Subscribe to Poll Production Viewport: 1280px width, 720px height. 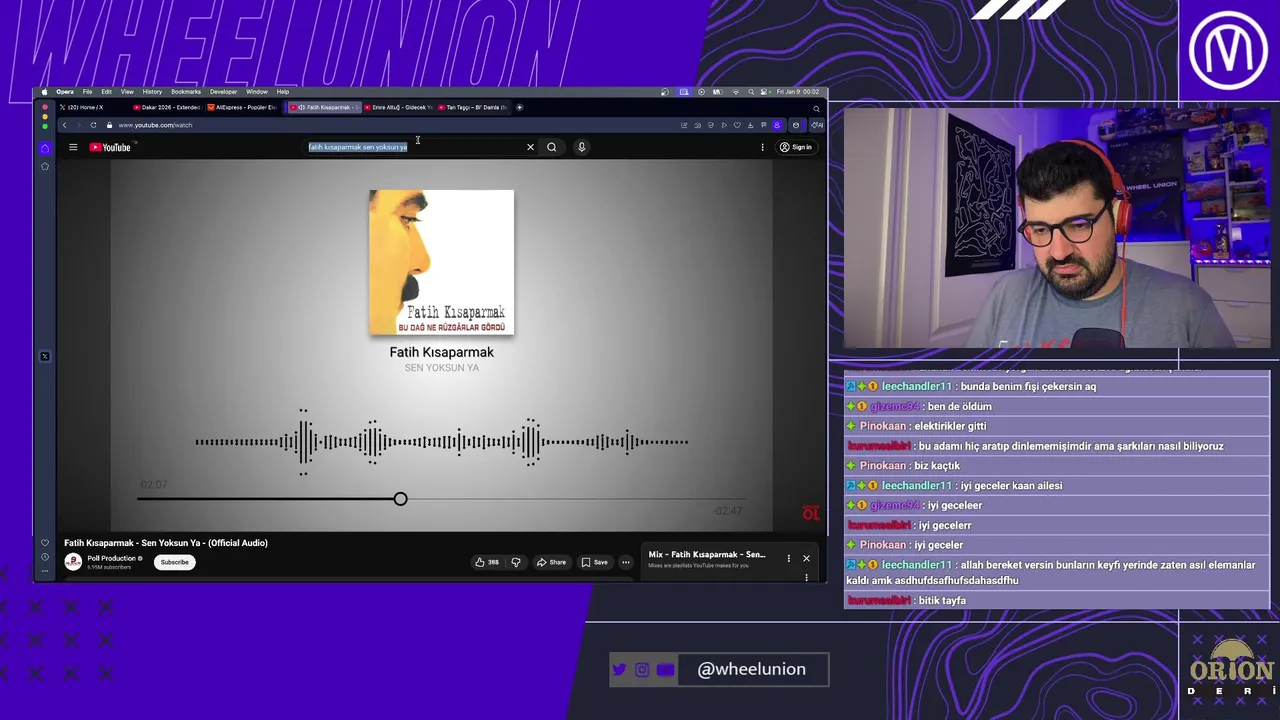pyautogui.click(x=175, y=562)
